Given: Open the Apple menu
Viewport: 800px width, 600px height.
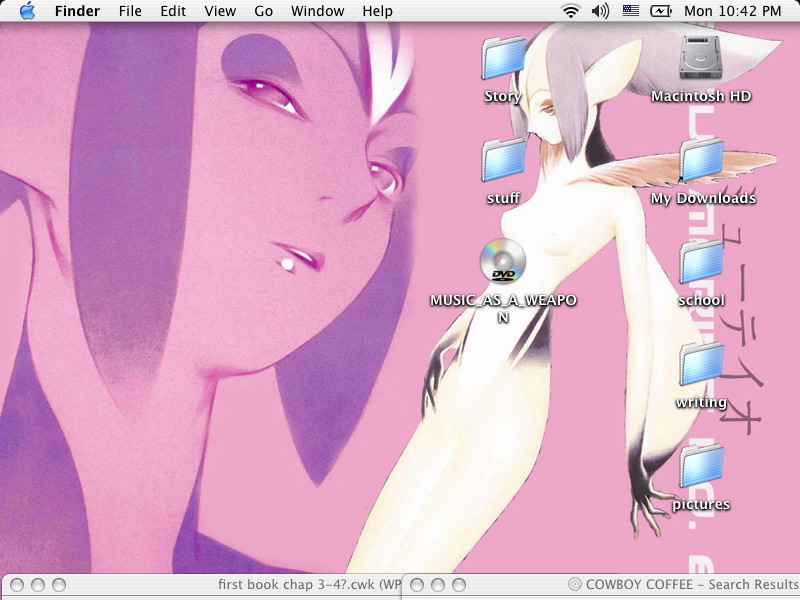Looking at the screenshot, I should (27, 11).
